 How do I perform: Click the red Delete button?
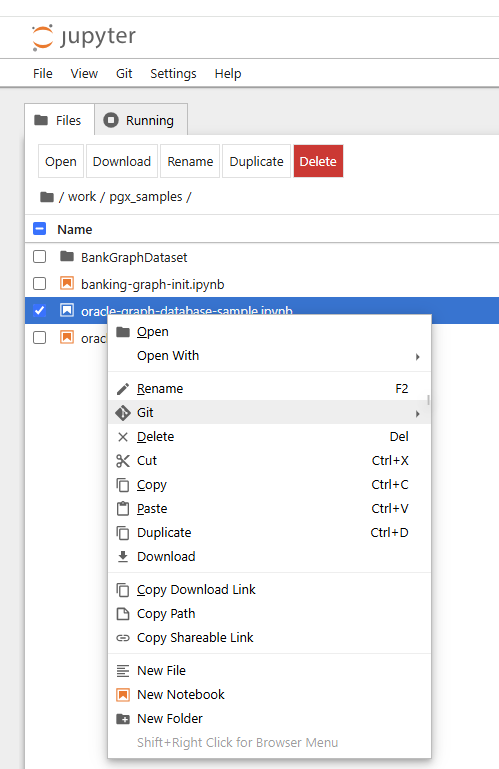318,161
